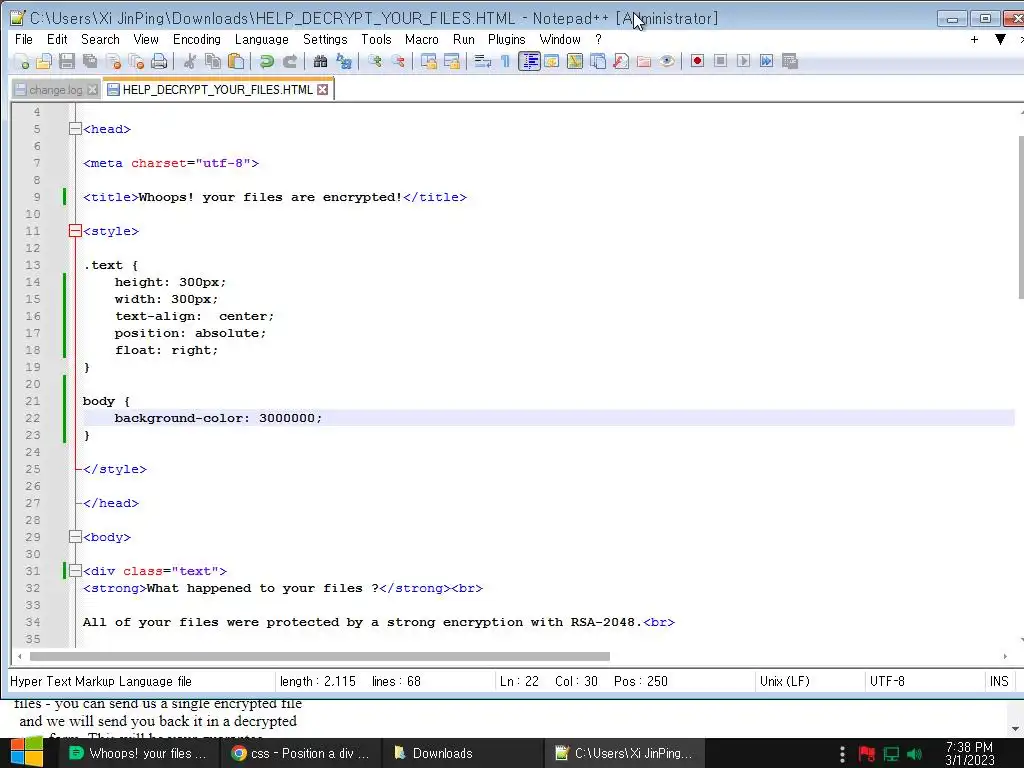
Task: Click the system tray volume icon
Action: [x=914, y=754]
